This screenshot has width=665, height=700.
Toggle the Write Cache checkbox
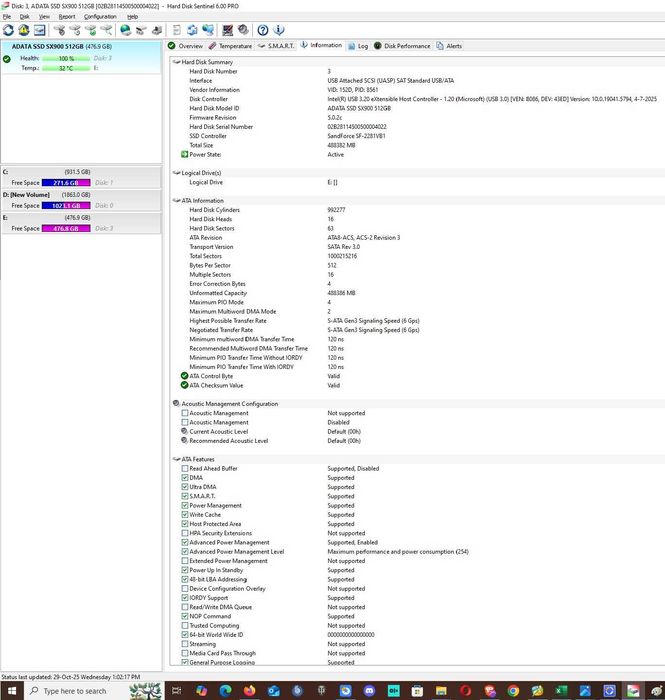click(x=185, y=514)
